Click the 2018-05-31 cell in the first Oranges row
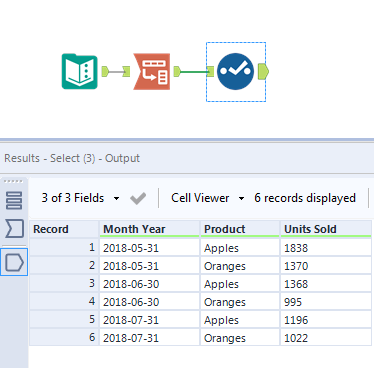 click(150, 266)
